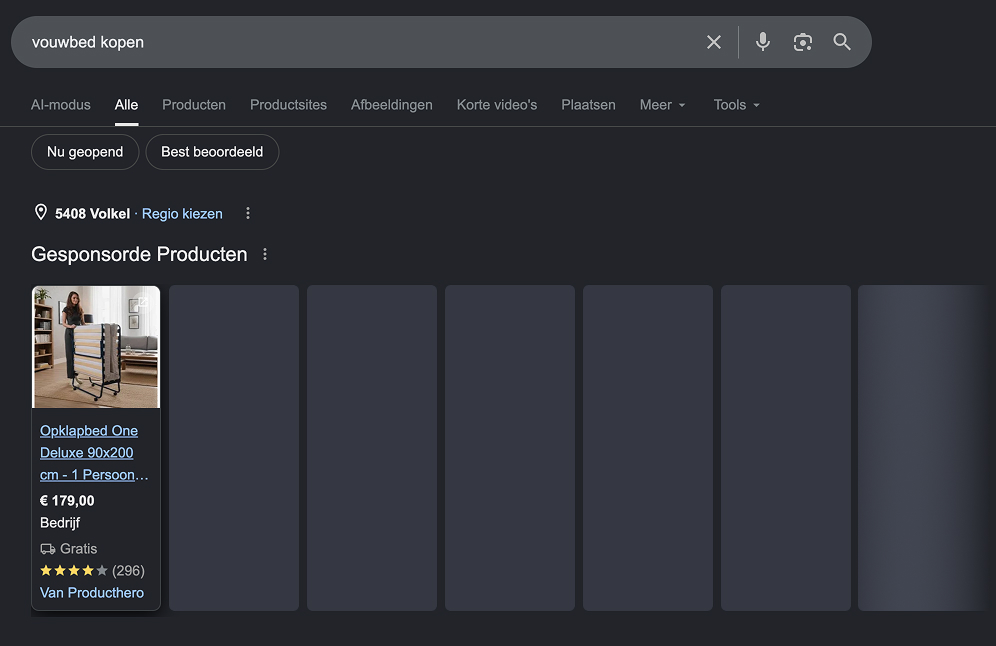Open the three-dot menu beside Gesponsorde Producten

coord(265,254)
